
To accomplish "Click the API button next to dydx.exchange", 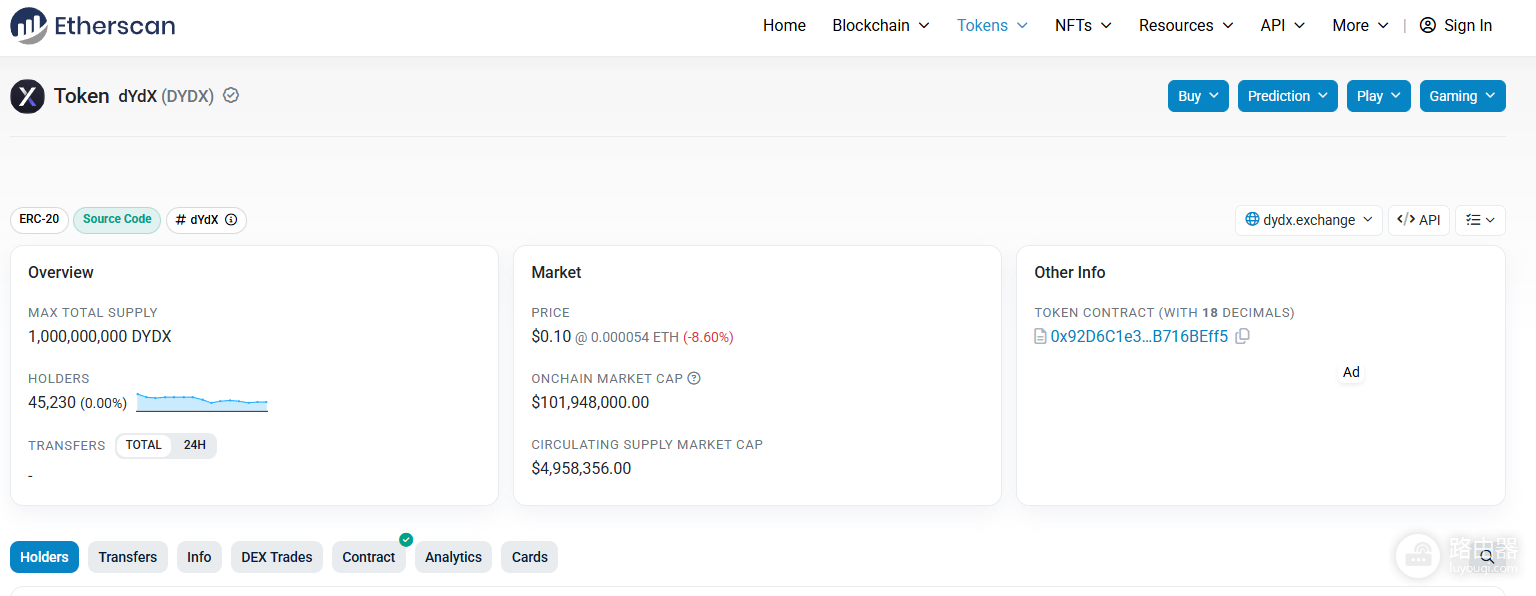I will click(x=1418, y=220).
